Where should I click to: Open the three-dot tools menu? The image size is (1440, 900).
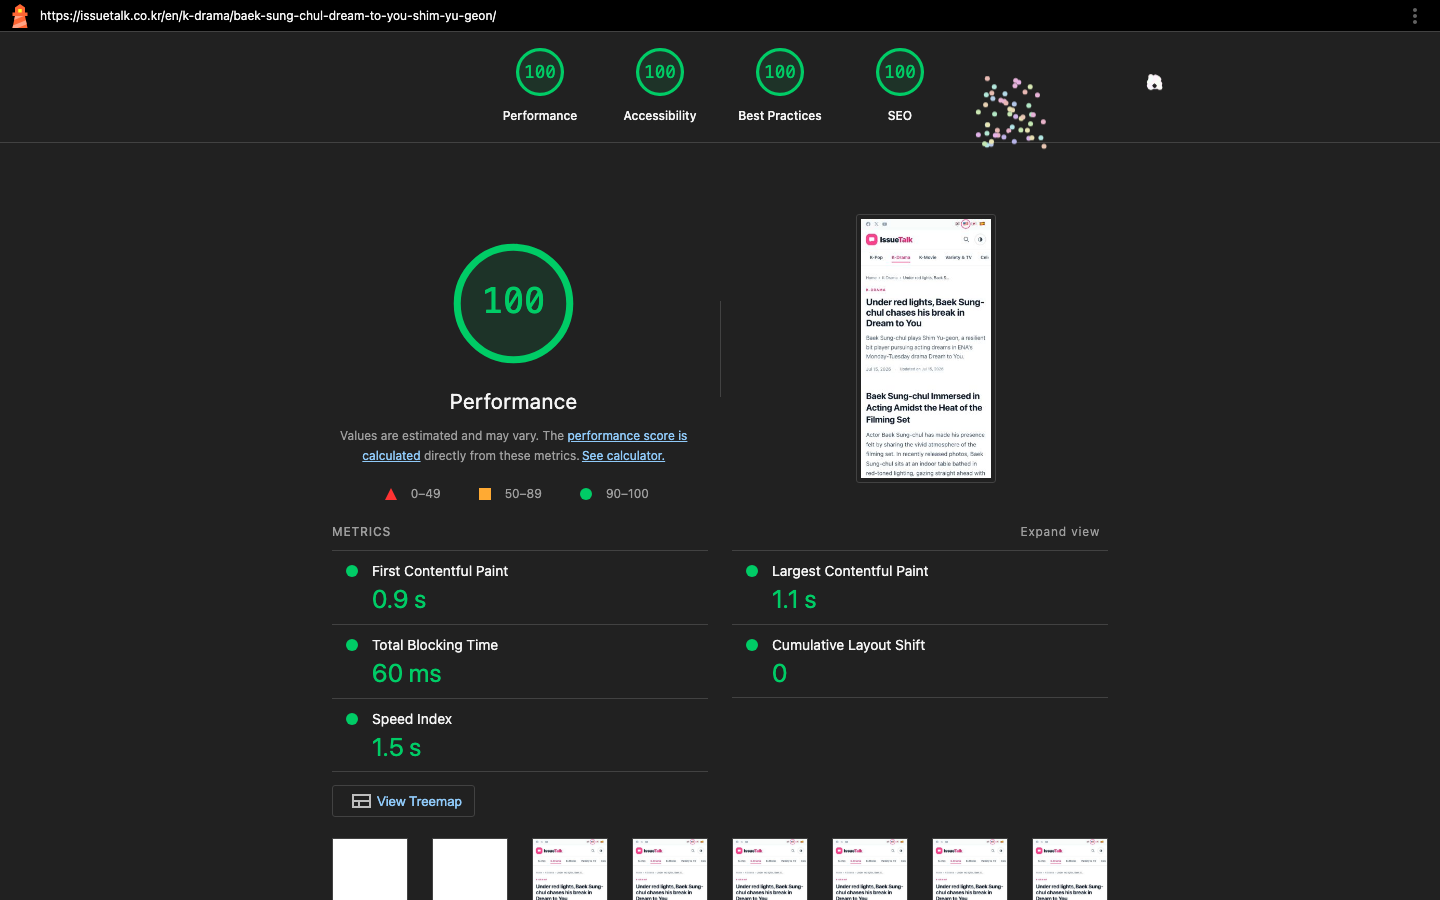coord(1414,16)
